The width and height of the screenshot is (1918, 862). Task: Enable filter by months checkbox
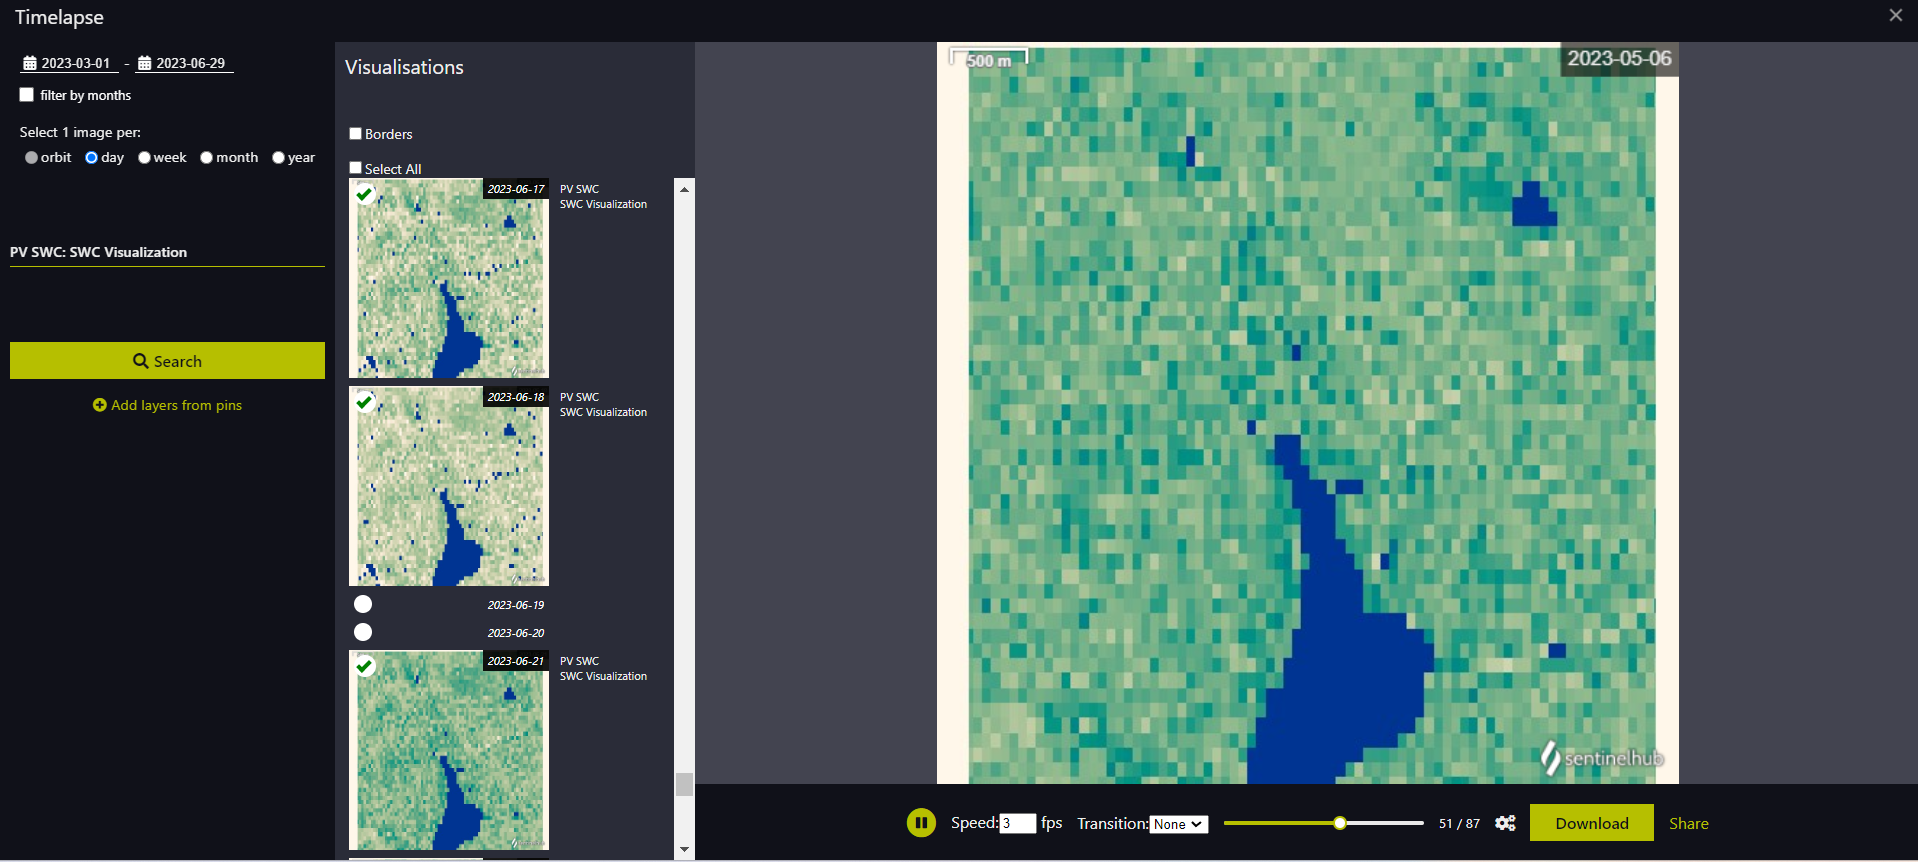(27, 95)
